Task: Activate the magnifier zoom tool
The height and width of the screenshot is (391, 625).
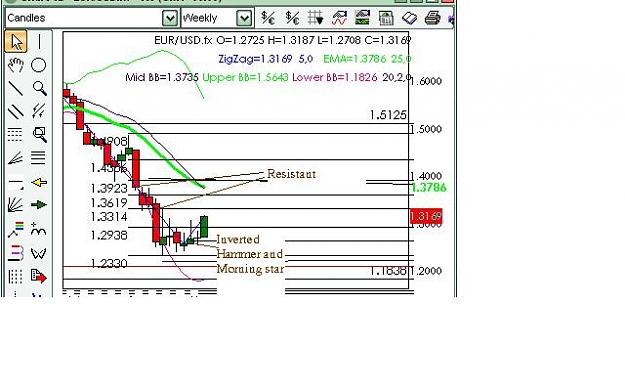Action: click(x=39, y=88)
